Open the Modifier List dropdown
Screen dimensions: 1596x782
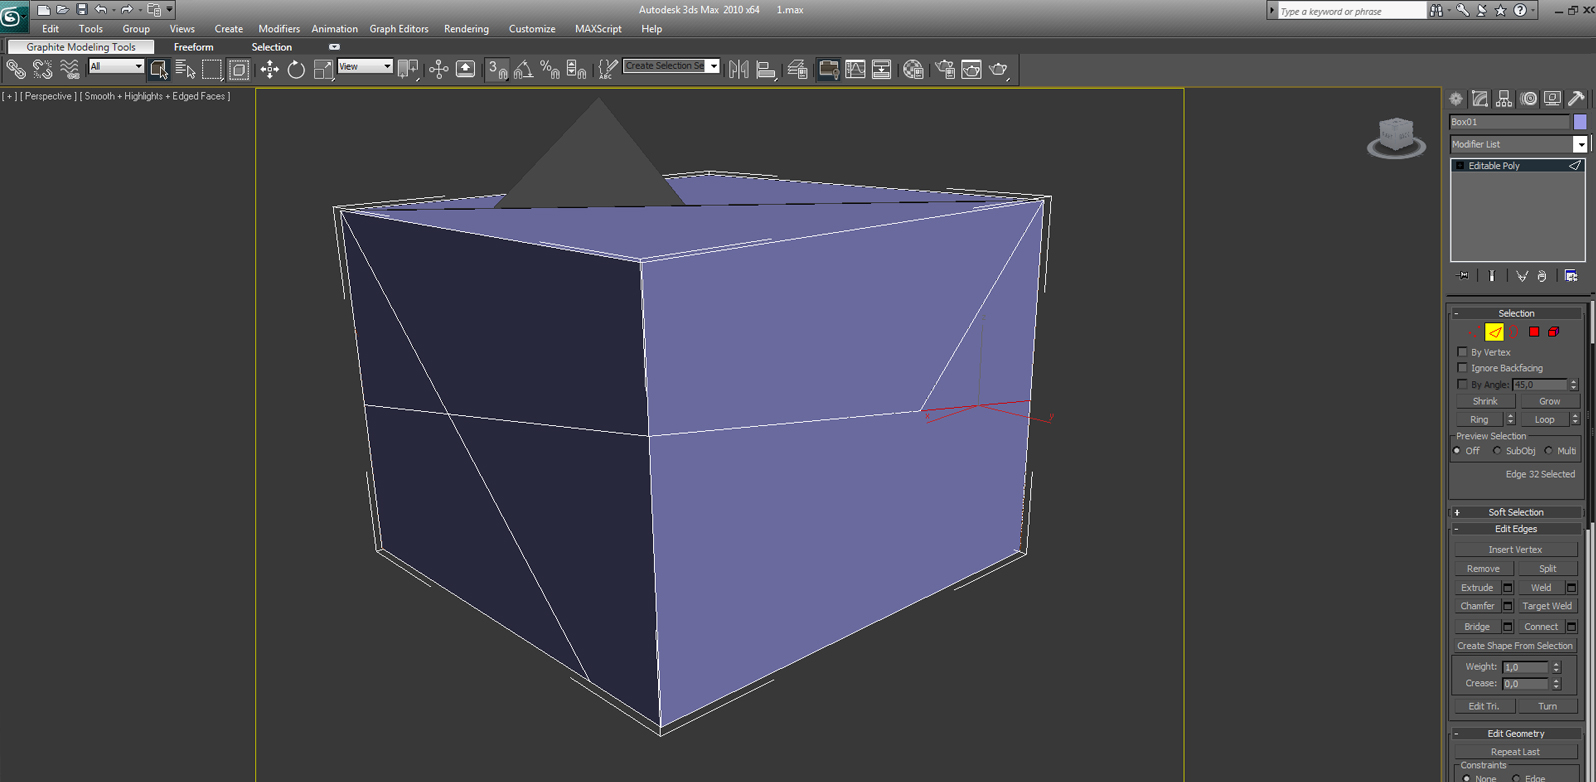click(x=1518, y=144)
